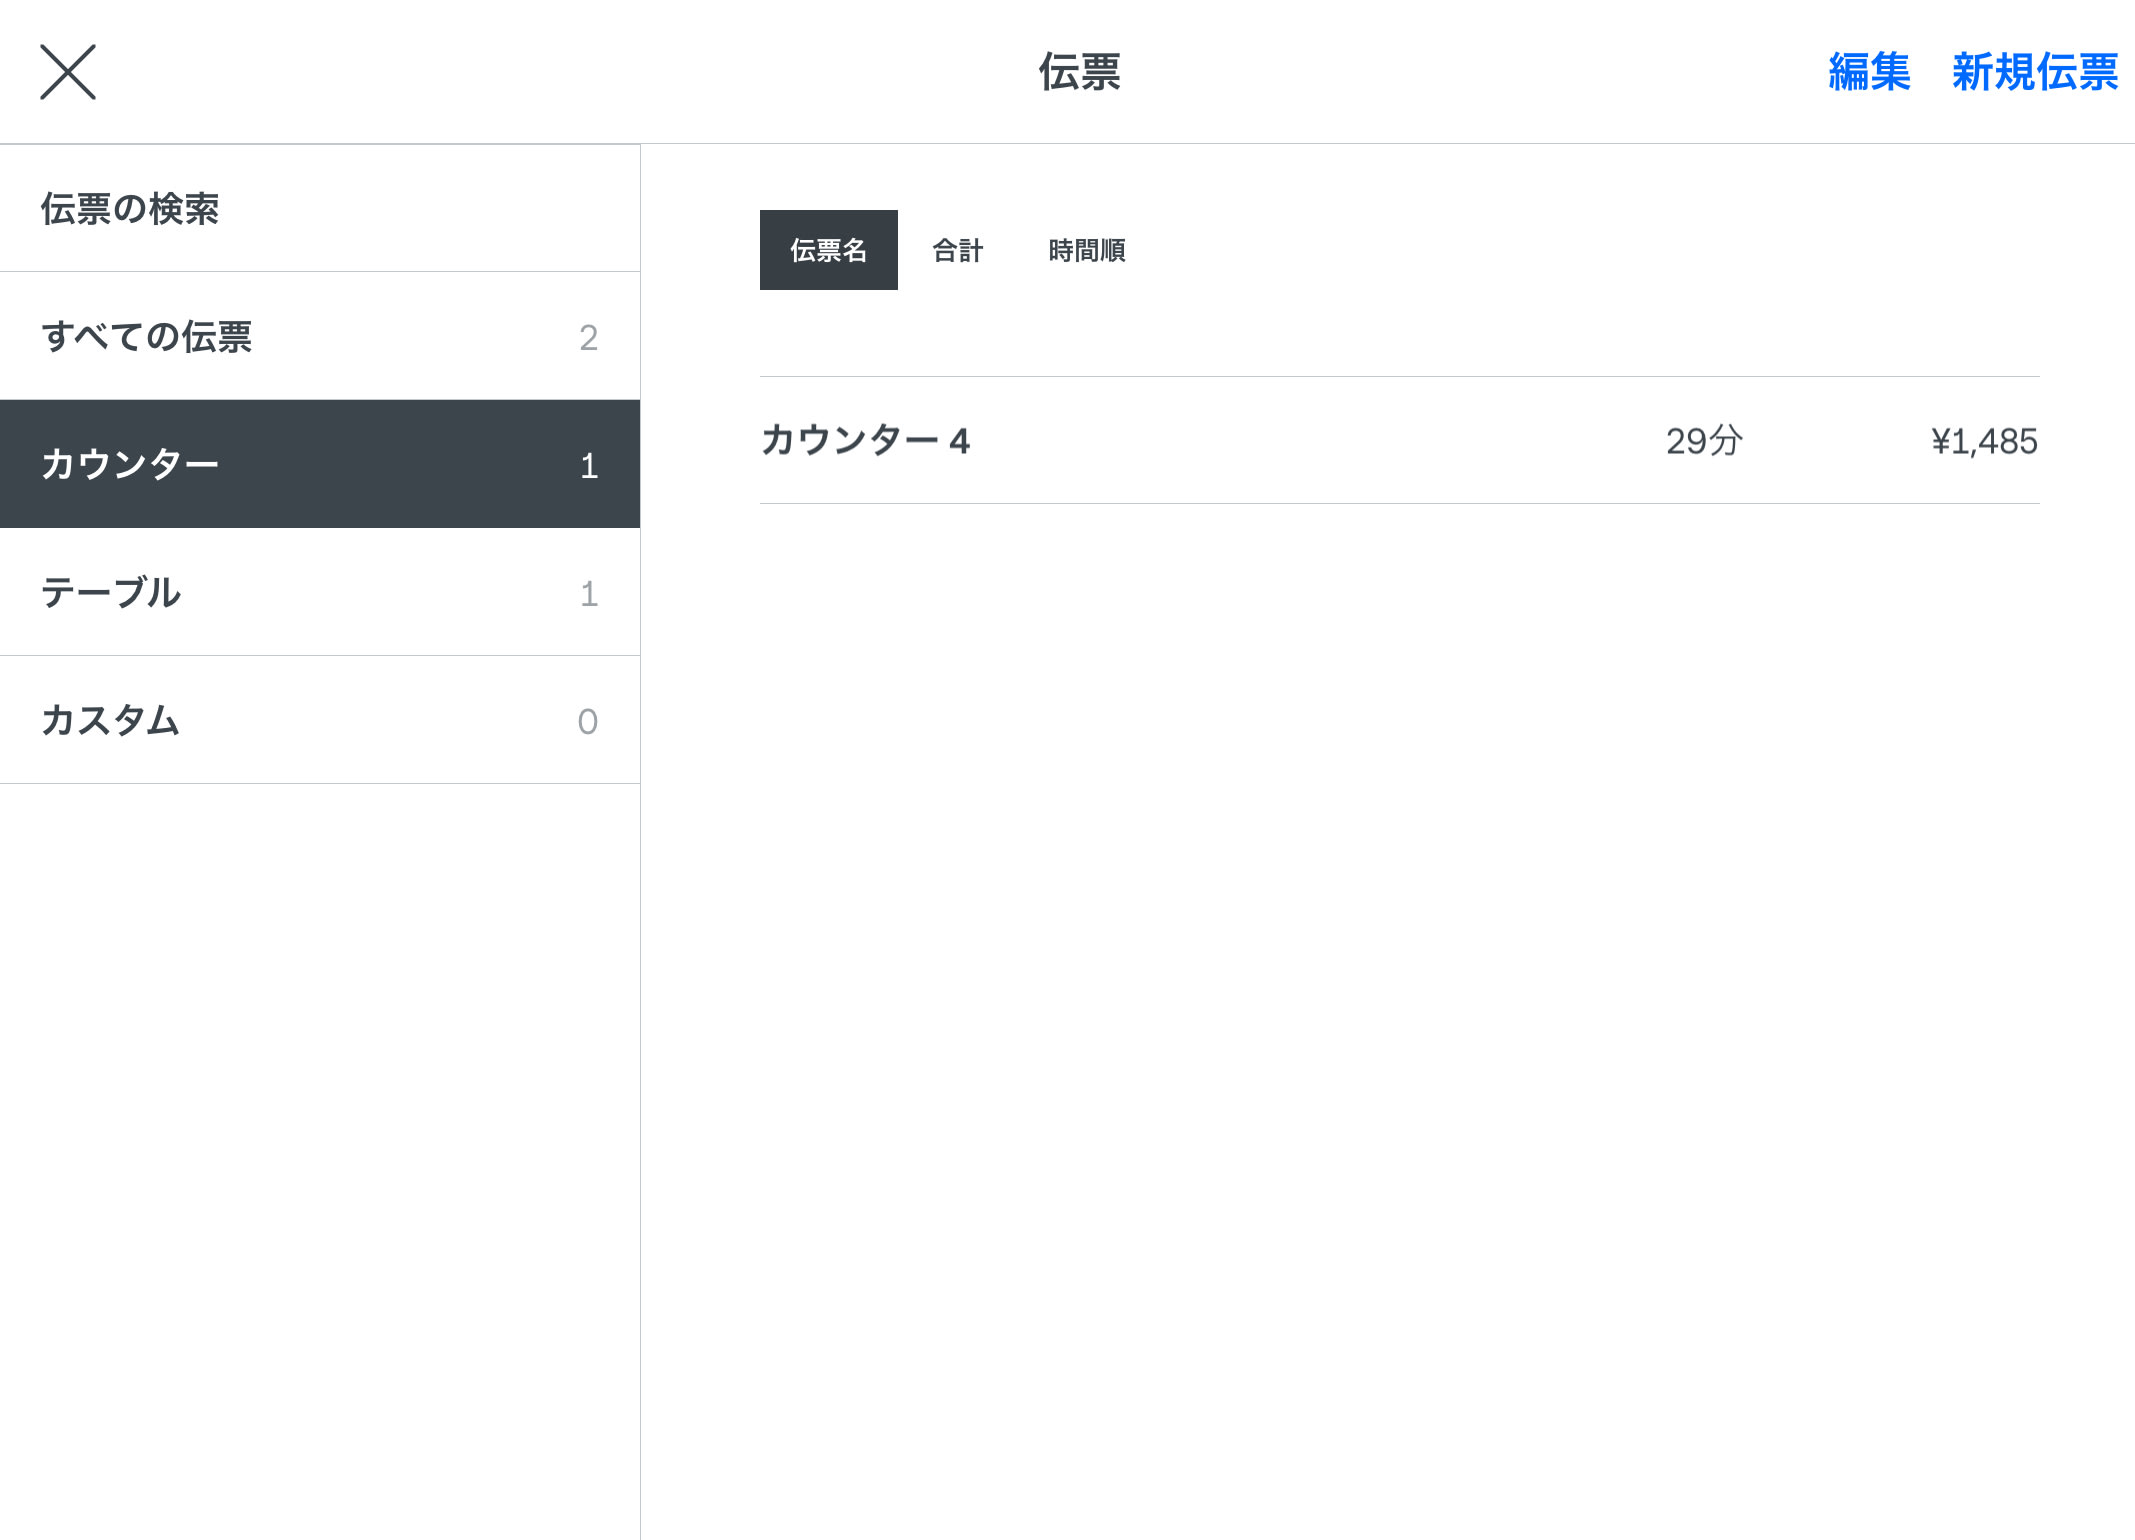Click the 29分 elapsed time on the ticket row
The height and width of the screenshot is (1540, 2135).
pyautogui.click(x=1703, y=441)
